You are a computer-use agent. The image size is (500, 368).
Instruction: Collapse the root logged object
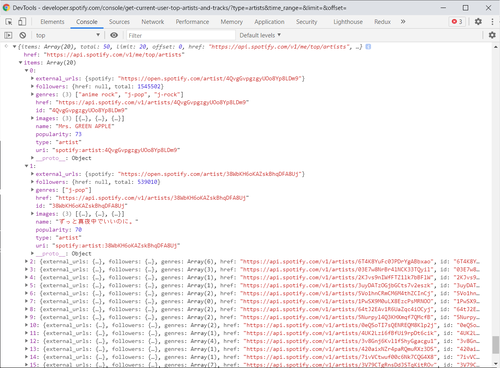pos(14,47)
